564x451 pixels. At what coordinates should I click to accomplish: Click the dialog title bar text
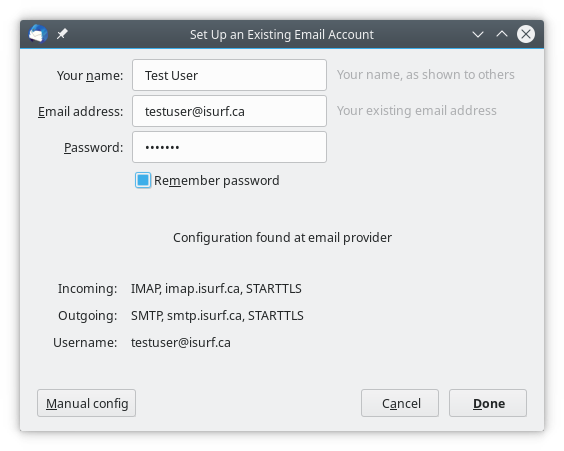(x=282, y=35)
